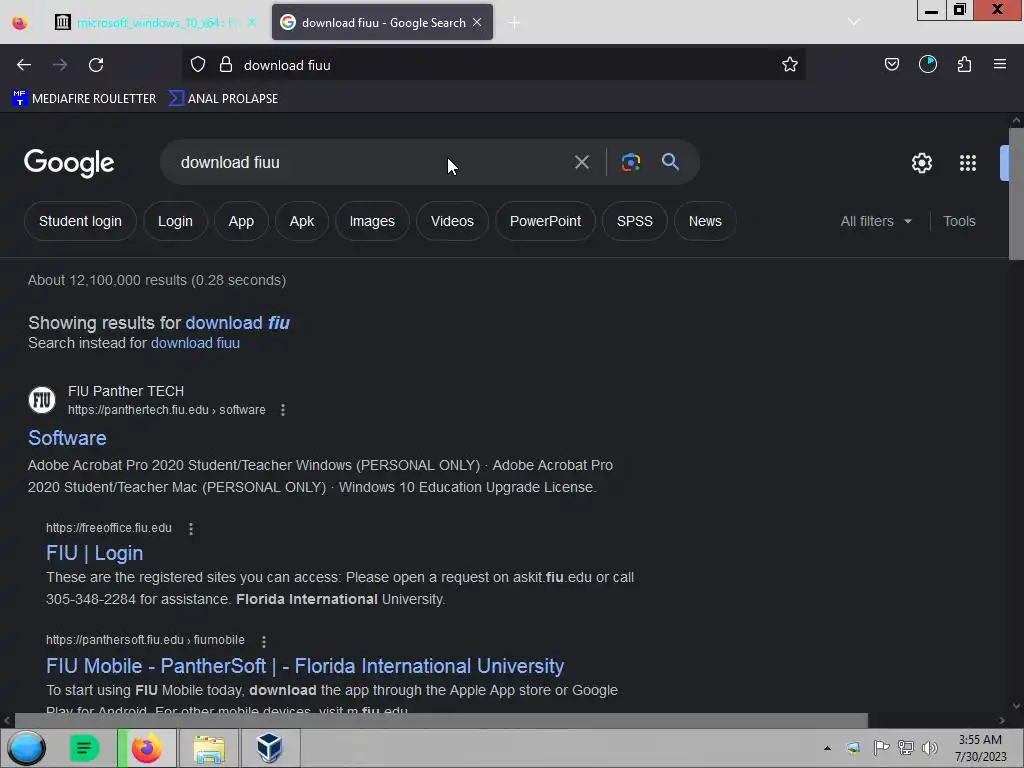
Task: Click the horizontal page scrollbar
Action: tap(441, 720)
